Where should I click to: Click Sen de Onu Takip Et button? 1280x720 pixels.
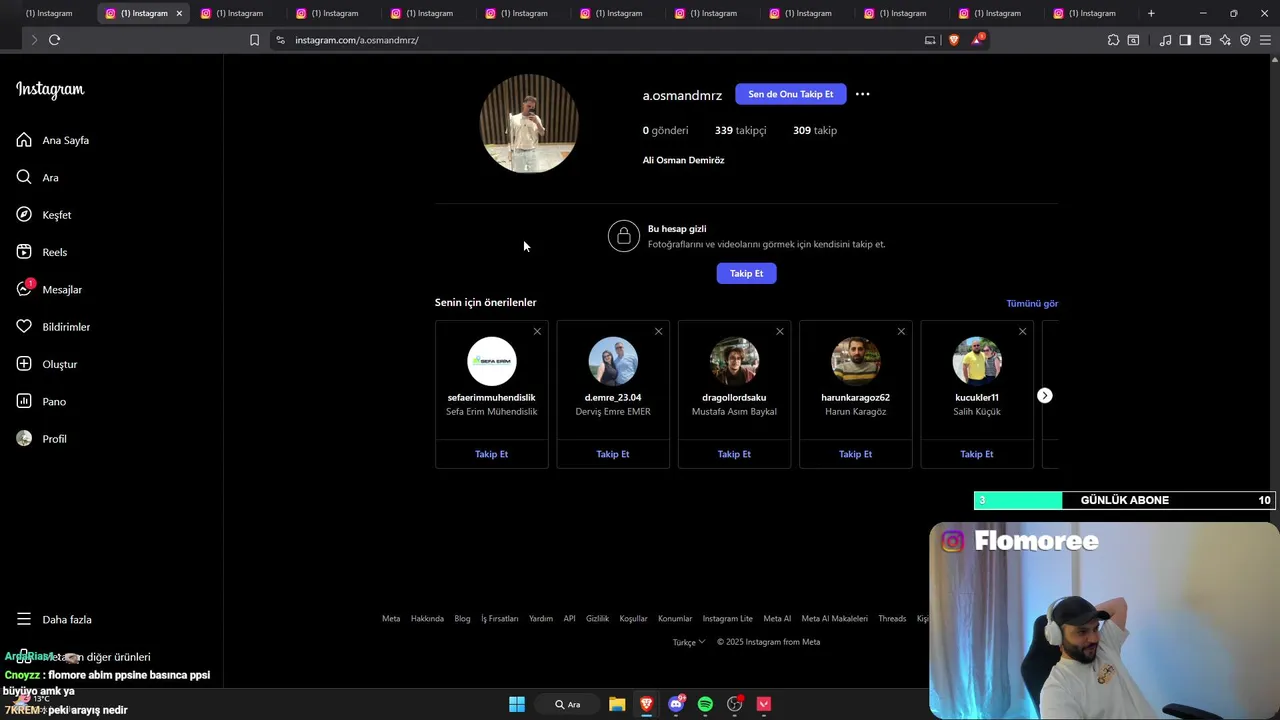point(790,94)
